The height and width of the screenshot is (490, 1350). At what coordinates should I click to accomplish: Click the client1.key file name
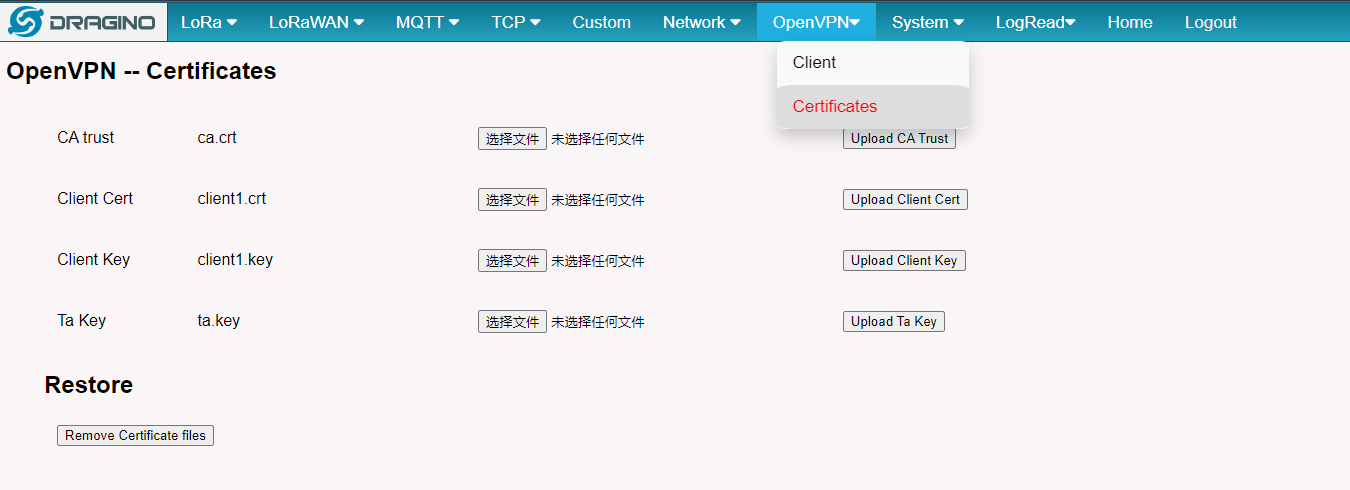[235, 260]
